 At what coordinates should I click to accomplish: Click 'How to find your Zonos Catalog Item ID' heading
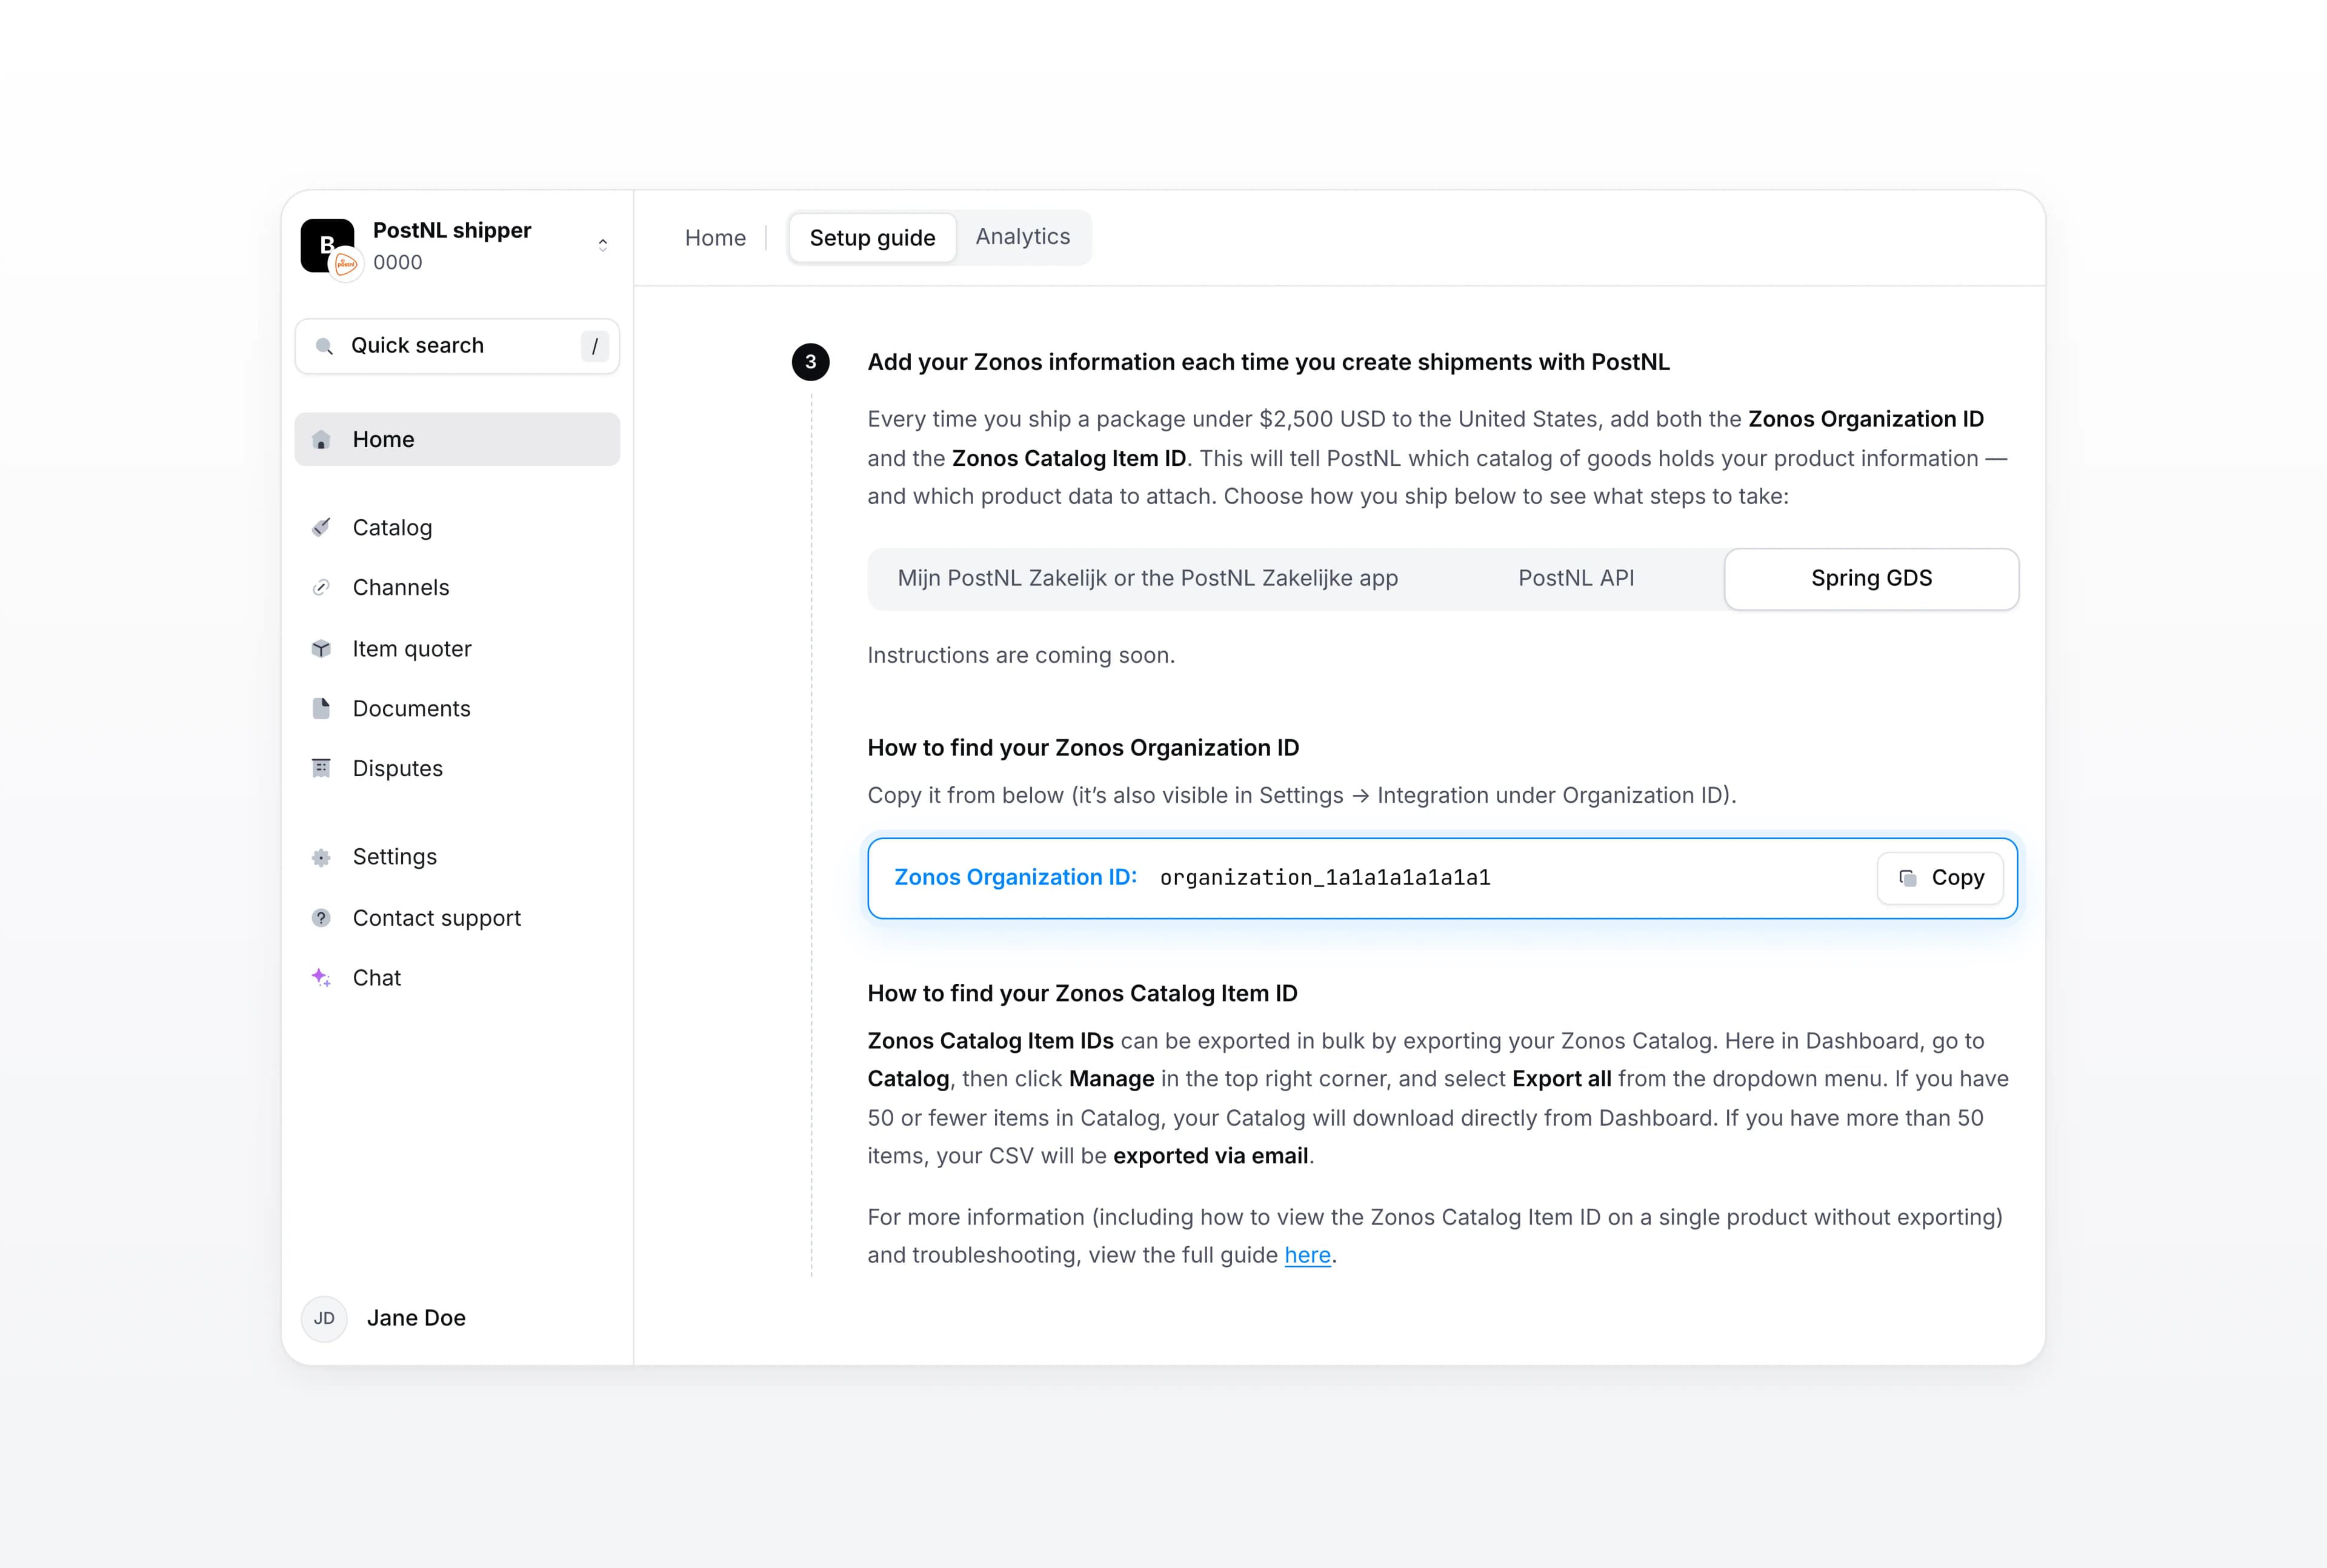tap(1082, 993)
